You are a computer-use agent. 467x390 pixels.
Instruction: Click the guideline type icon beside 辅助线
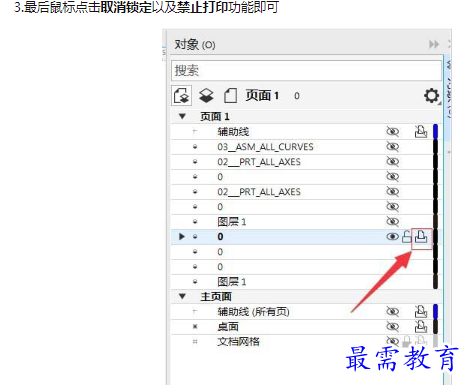point(195,132)
